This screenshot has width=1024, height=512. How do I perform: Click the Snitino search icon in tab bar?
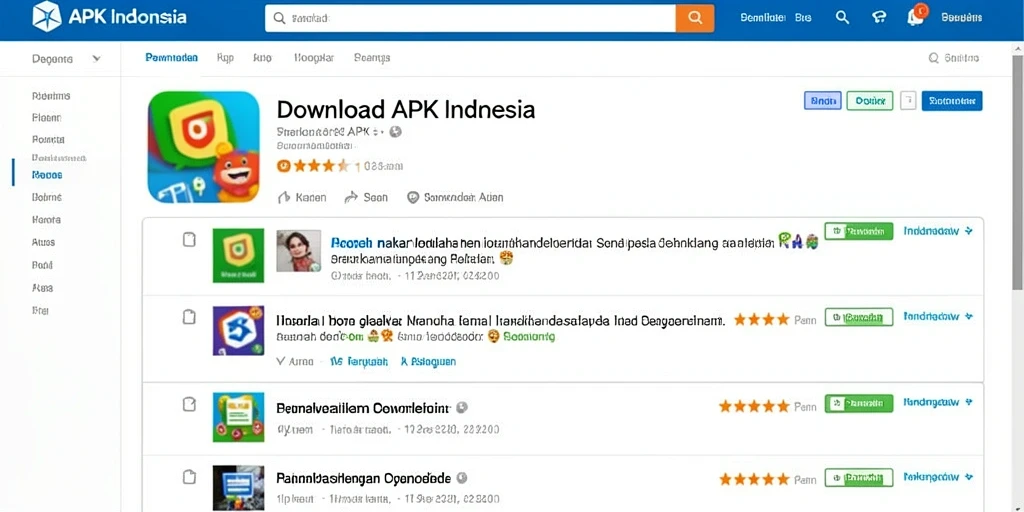click(933, 58)
